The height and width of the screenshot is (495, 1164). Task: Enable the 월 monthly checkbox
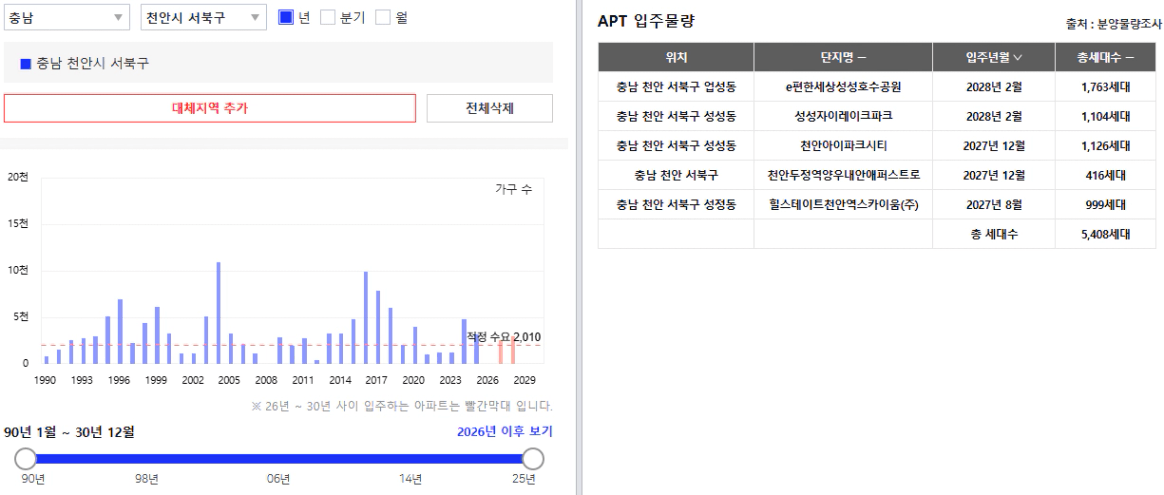(382, 18)
